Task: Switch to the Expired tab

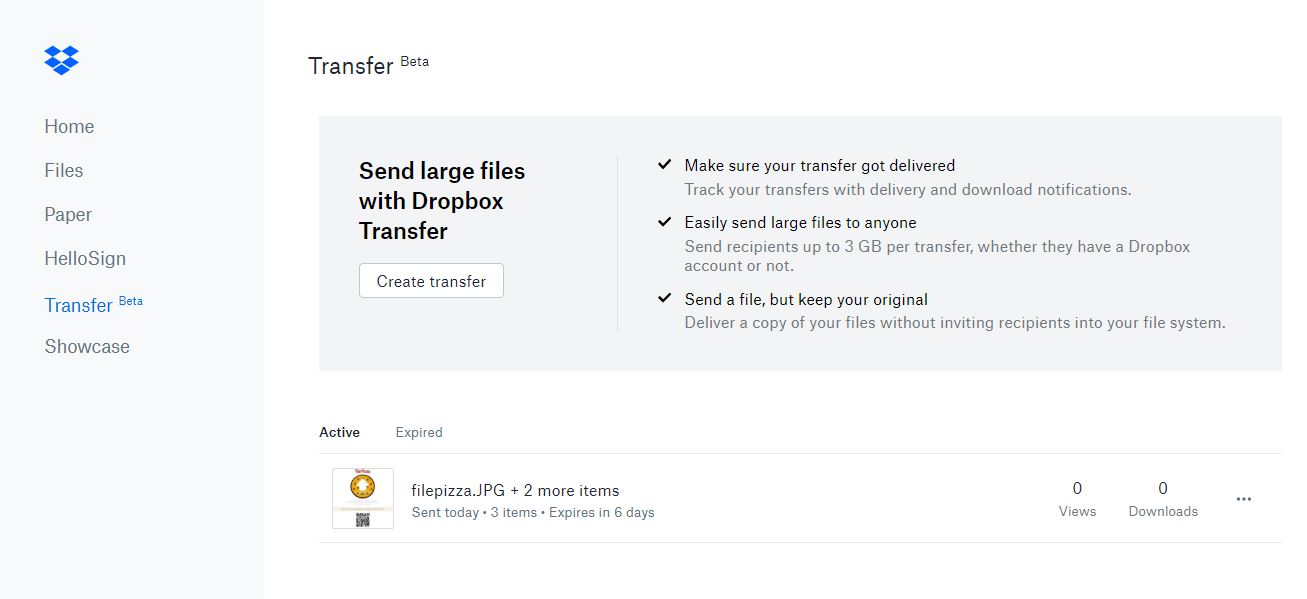Action: click(419, 432)
